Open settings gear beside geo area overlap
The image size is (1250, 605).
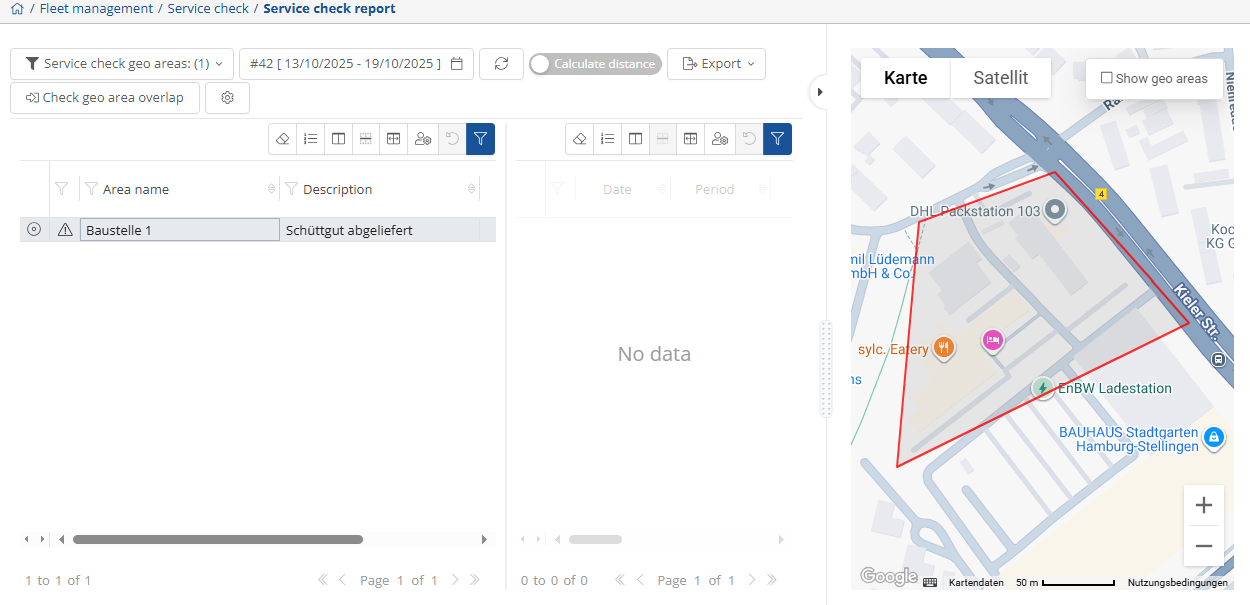point(227,98)
